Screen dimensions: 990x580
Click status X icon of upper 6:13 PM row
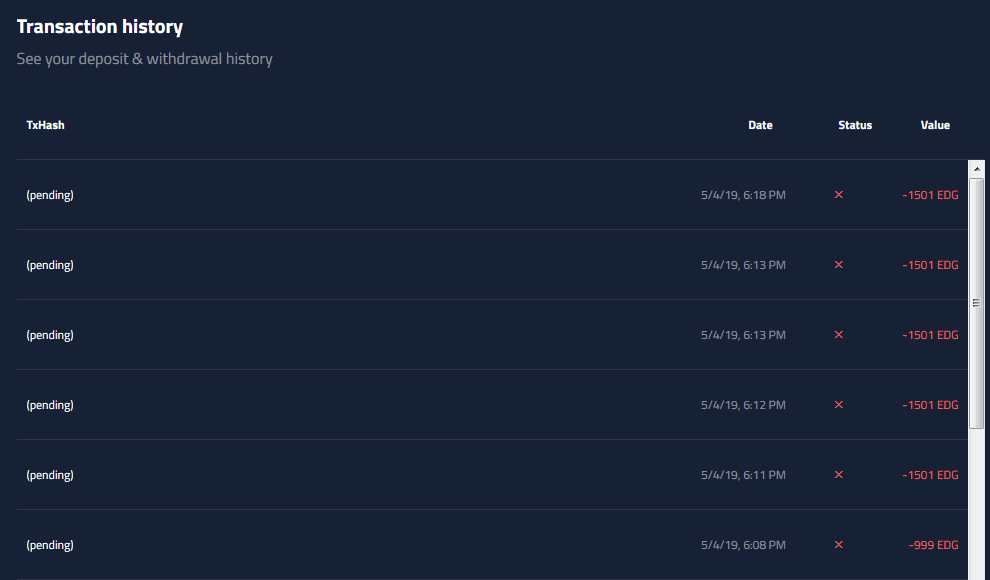tap(838, 265)
